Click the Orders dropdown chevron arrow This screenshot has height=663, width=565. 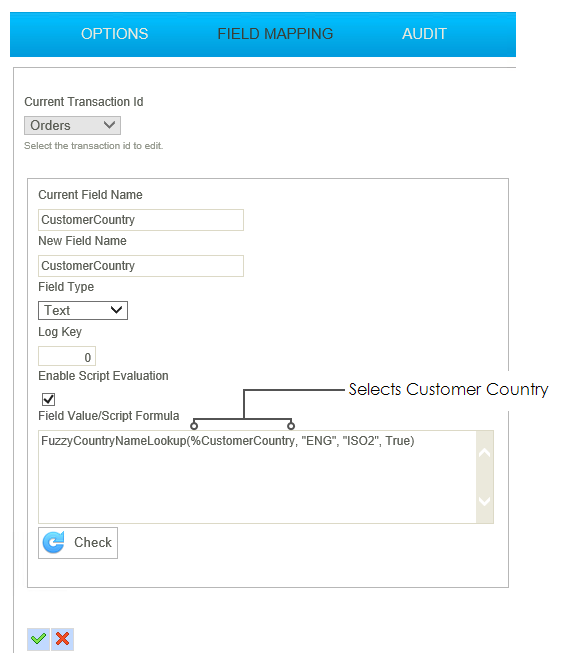(x=110, y=125)
